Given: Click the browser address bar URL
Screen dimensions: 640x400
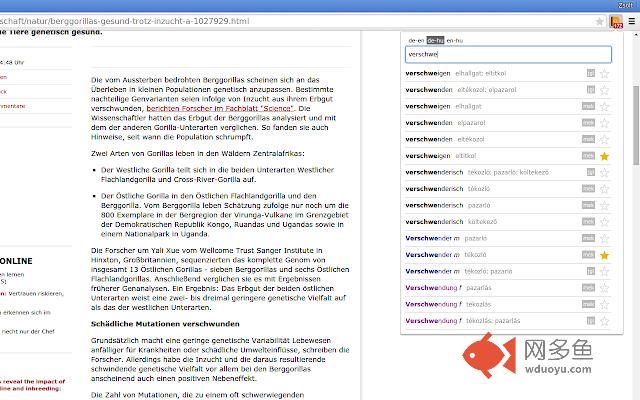Looking at the screenshot, I should [124, 21].
